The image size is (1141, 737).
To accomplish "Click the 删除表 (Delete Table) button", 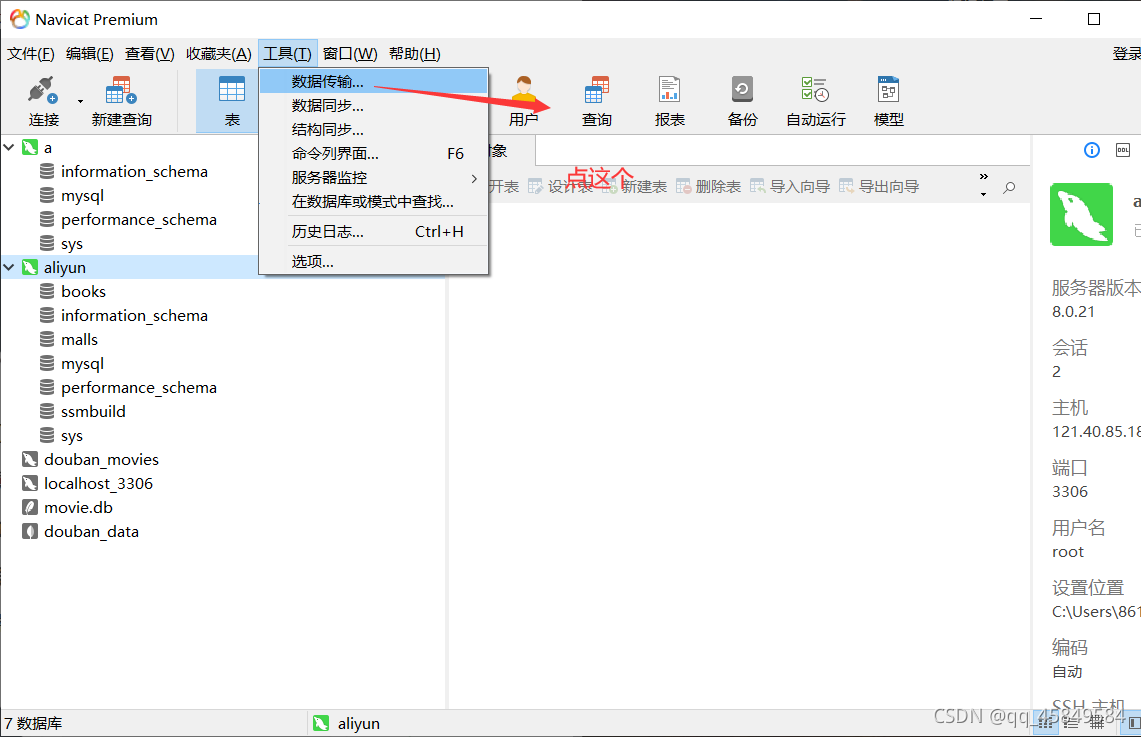I will point(709,187).
